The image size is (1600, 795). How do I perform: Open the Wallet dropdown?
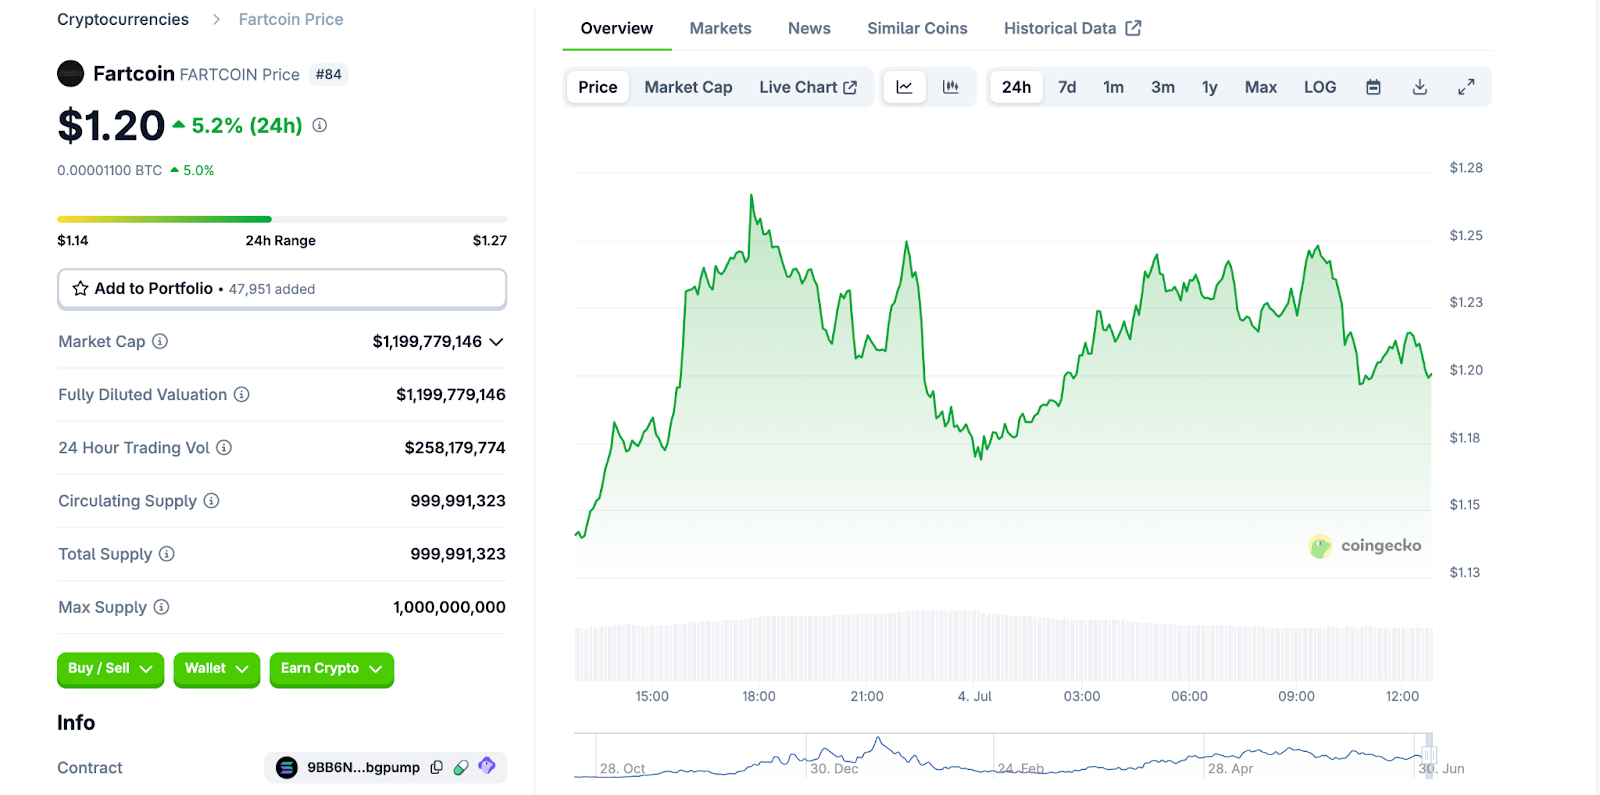tap(216, 669)
